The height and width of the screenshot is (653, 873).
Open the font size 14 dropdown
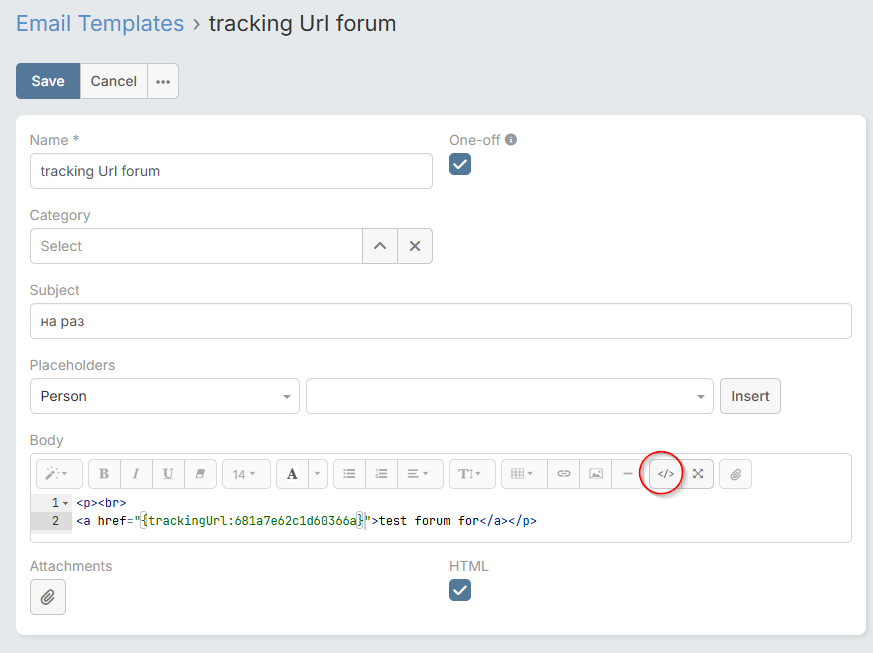[x=246, y=474]
